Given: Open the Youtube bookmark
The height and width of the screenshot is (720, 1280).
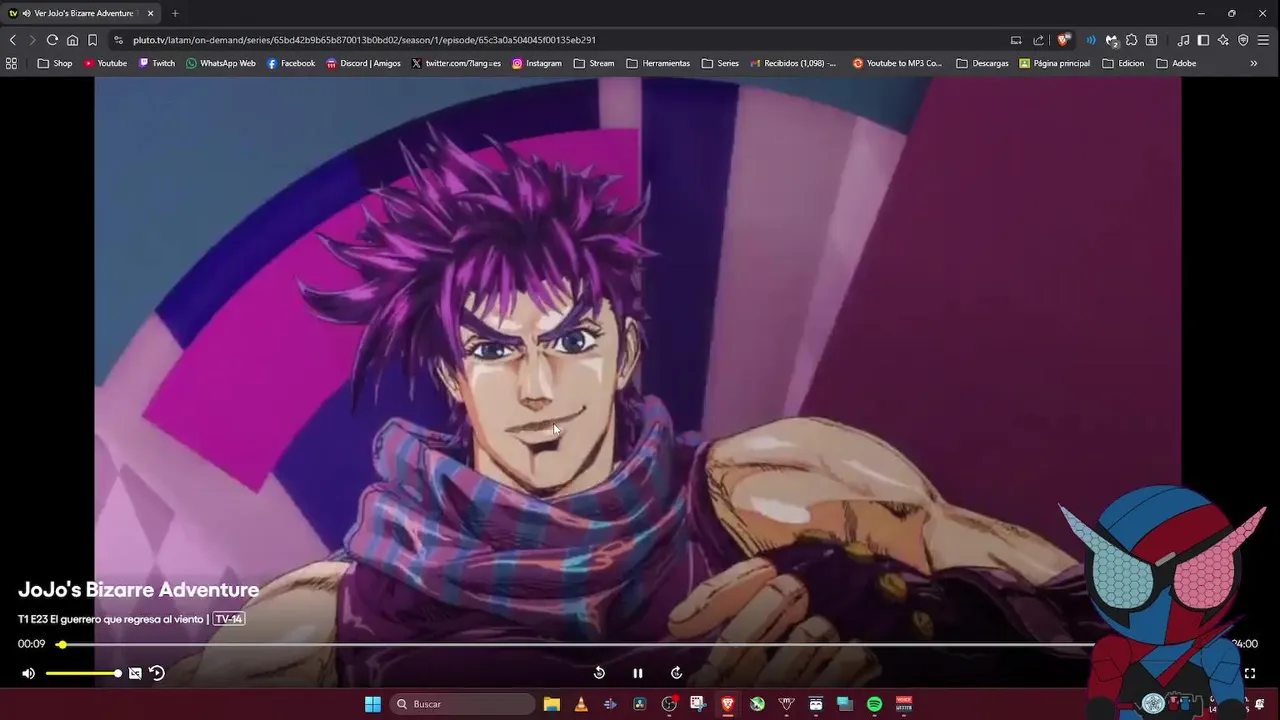Looking at the screenshot, I should click(x=105, y=63).
